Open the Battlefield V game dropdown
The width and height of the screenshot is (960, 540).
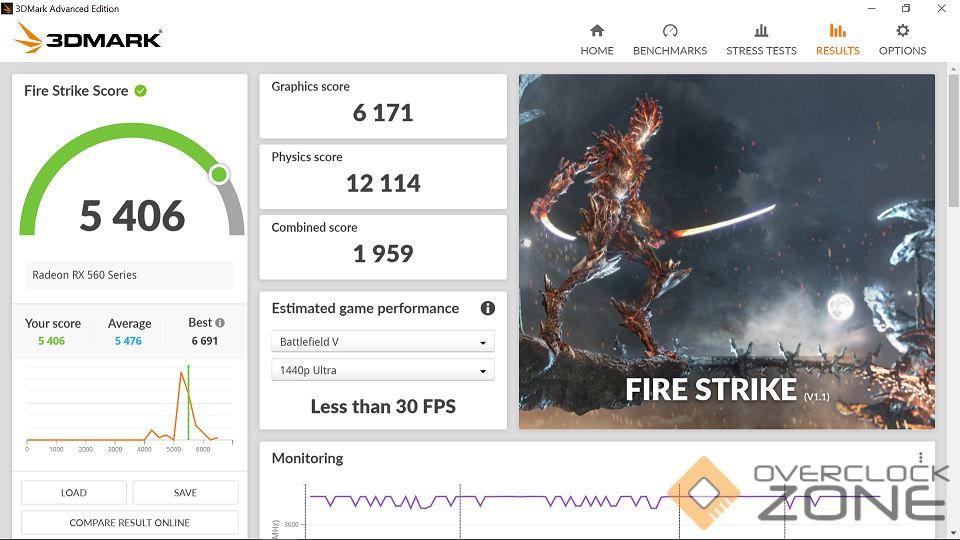383,342
